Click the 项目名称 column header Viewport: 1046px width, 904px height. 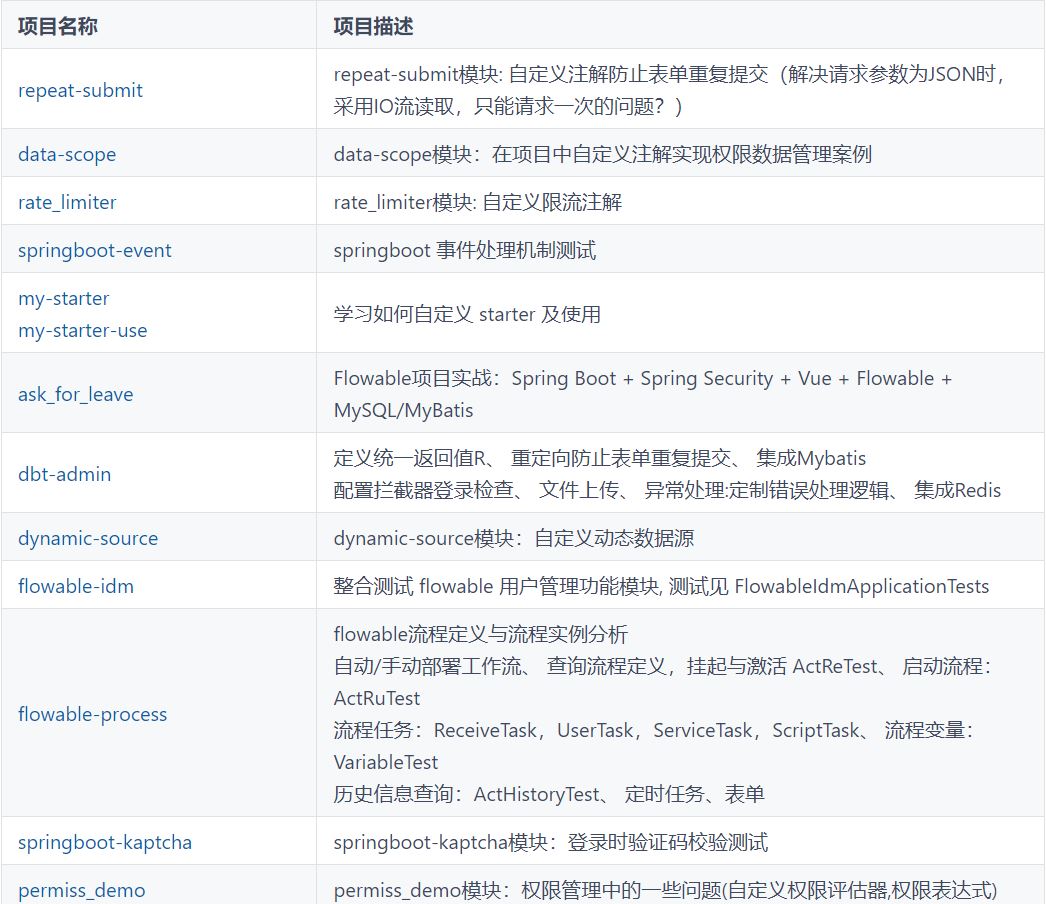pos(58,26)
